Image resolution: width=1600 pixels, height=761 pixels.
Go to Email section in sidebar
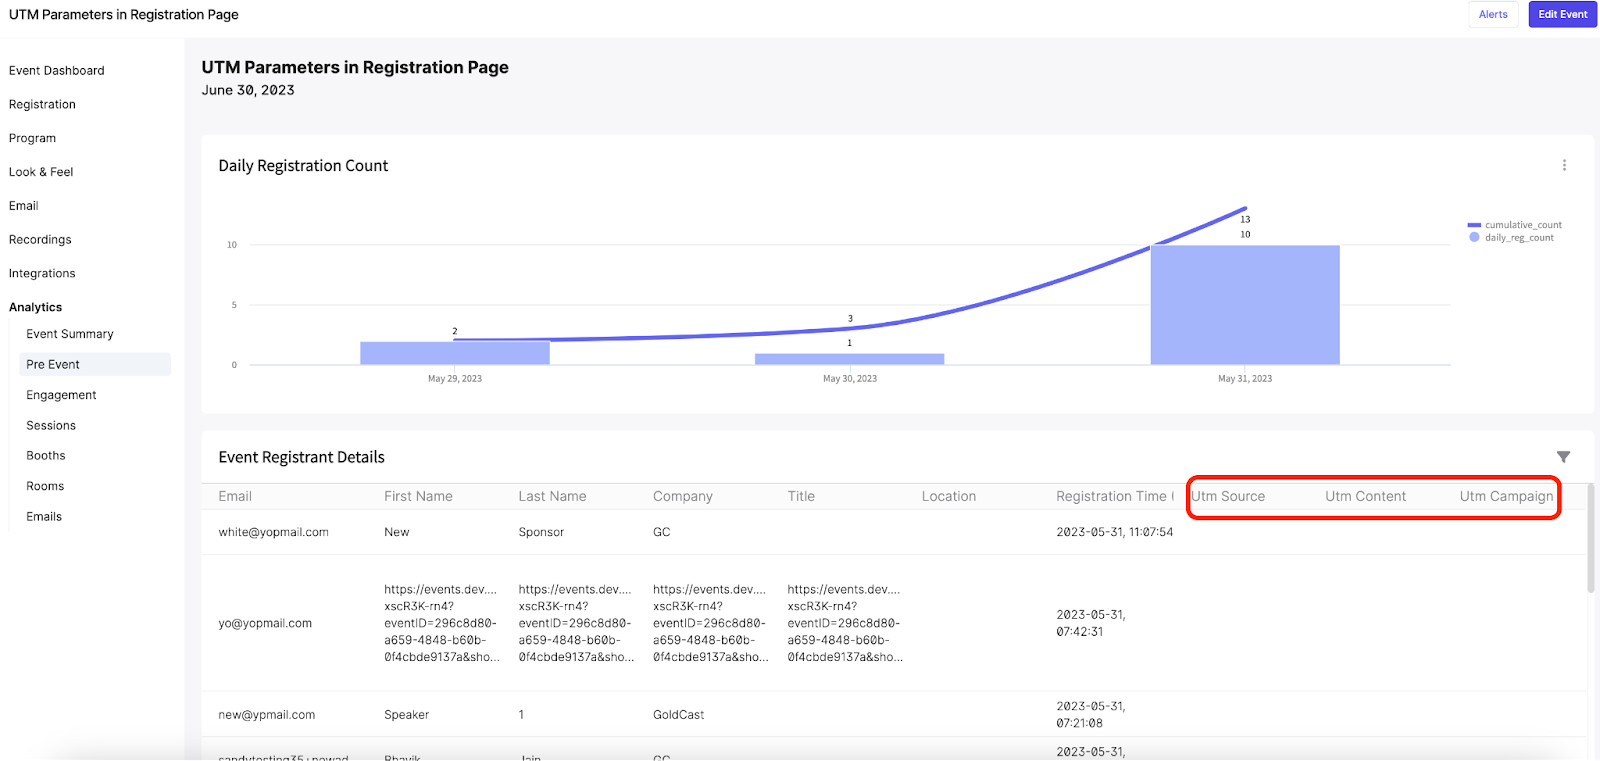(x=24, y=206)
